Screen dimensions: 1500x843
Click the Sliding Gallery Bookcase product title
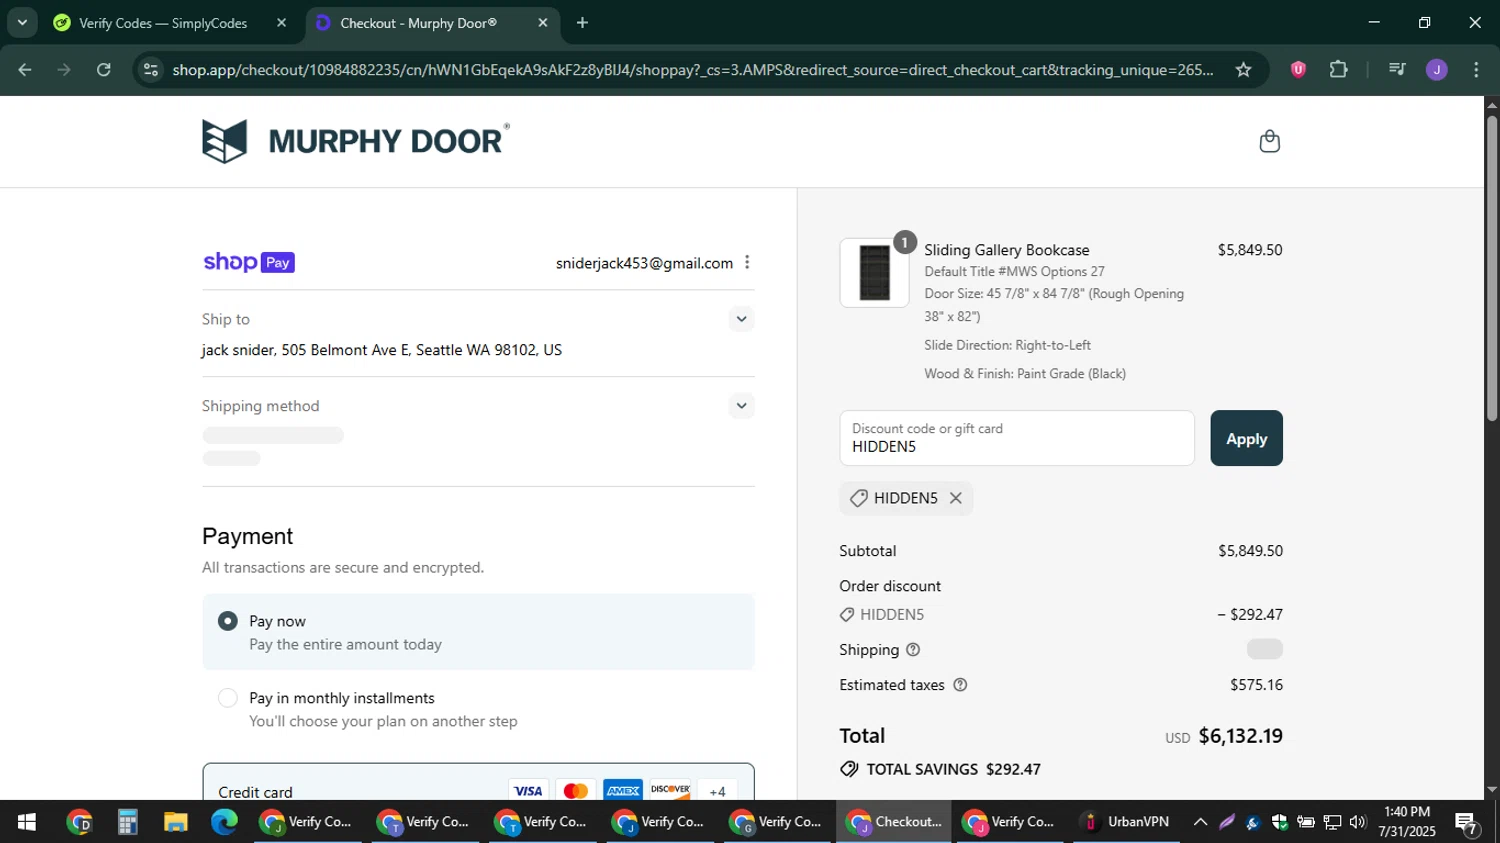point(1006,250)
